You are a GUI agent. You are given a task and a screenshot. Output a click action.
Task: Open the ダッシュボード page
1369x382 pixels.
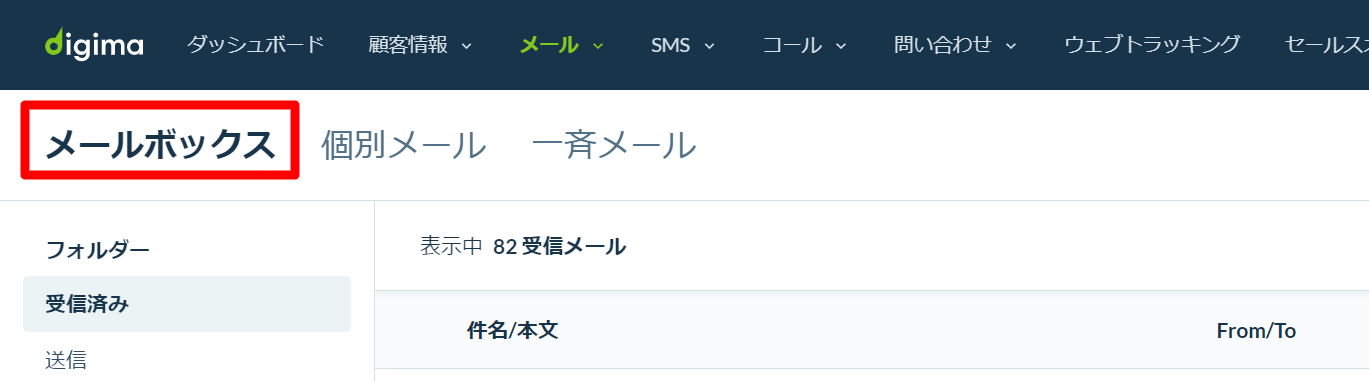click(x=255, y=44)
